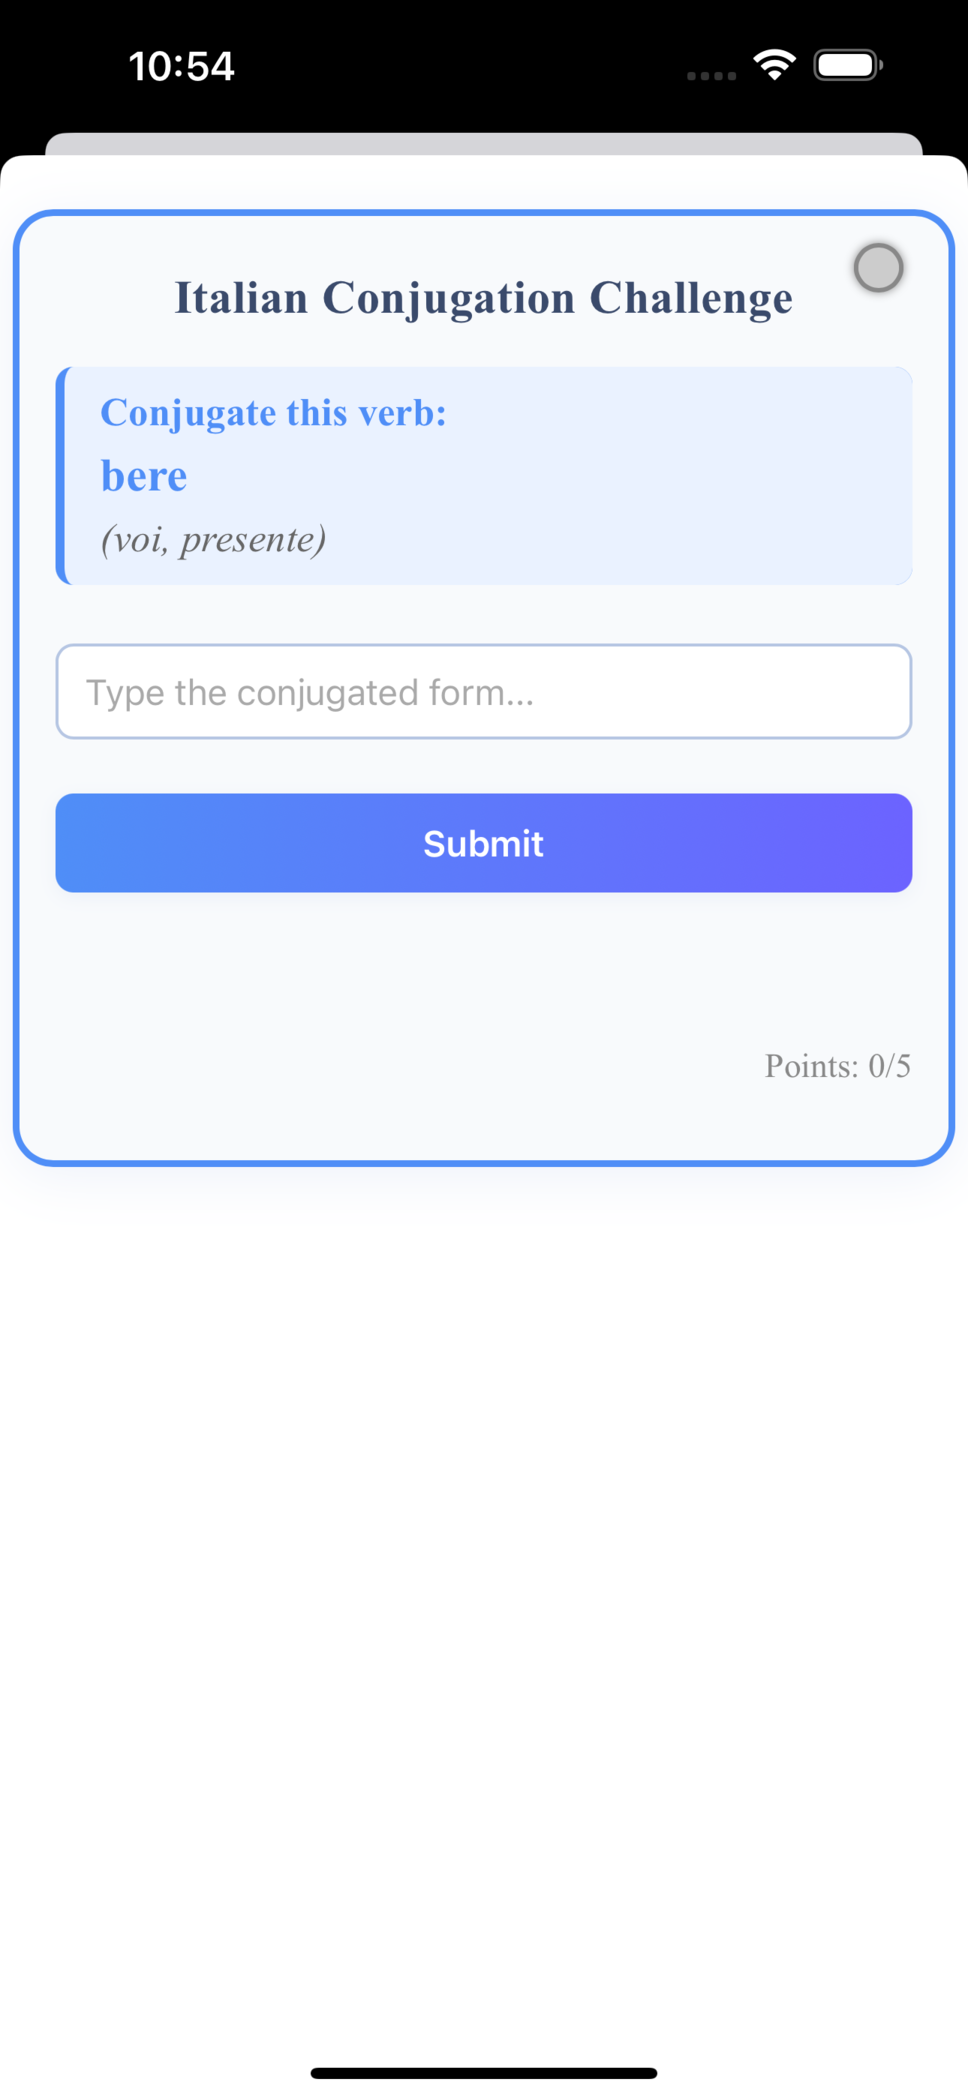Screen dimensions: 968x2097
Task: Tap the 10:54 clock in status bar
Action: 181,66
